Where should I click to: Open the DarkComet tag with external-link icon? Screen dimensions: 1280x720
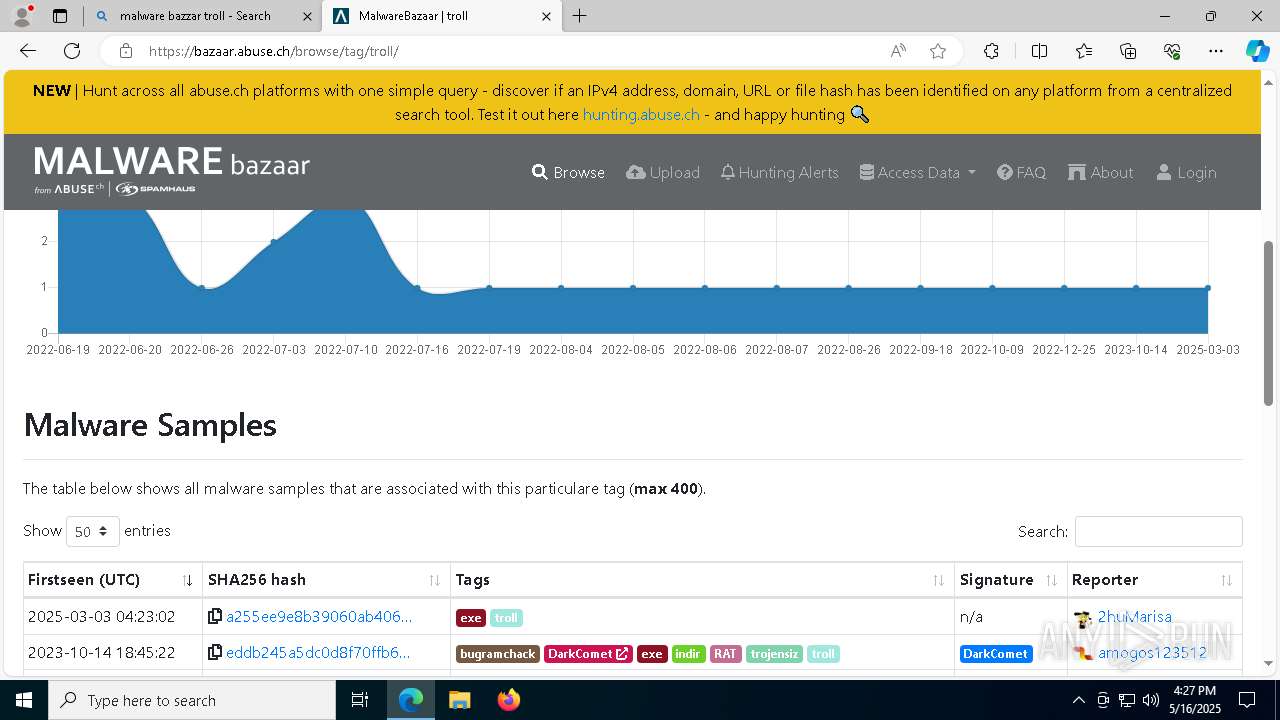(588, 654)
